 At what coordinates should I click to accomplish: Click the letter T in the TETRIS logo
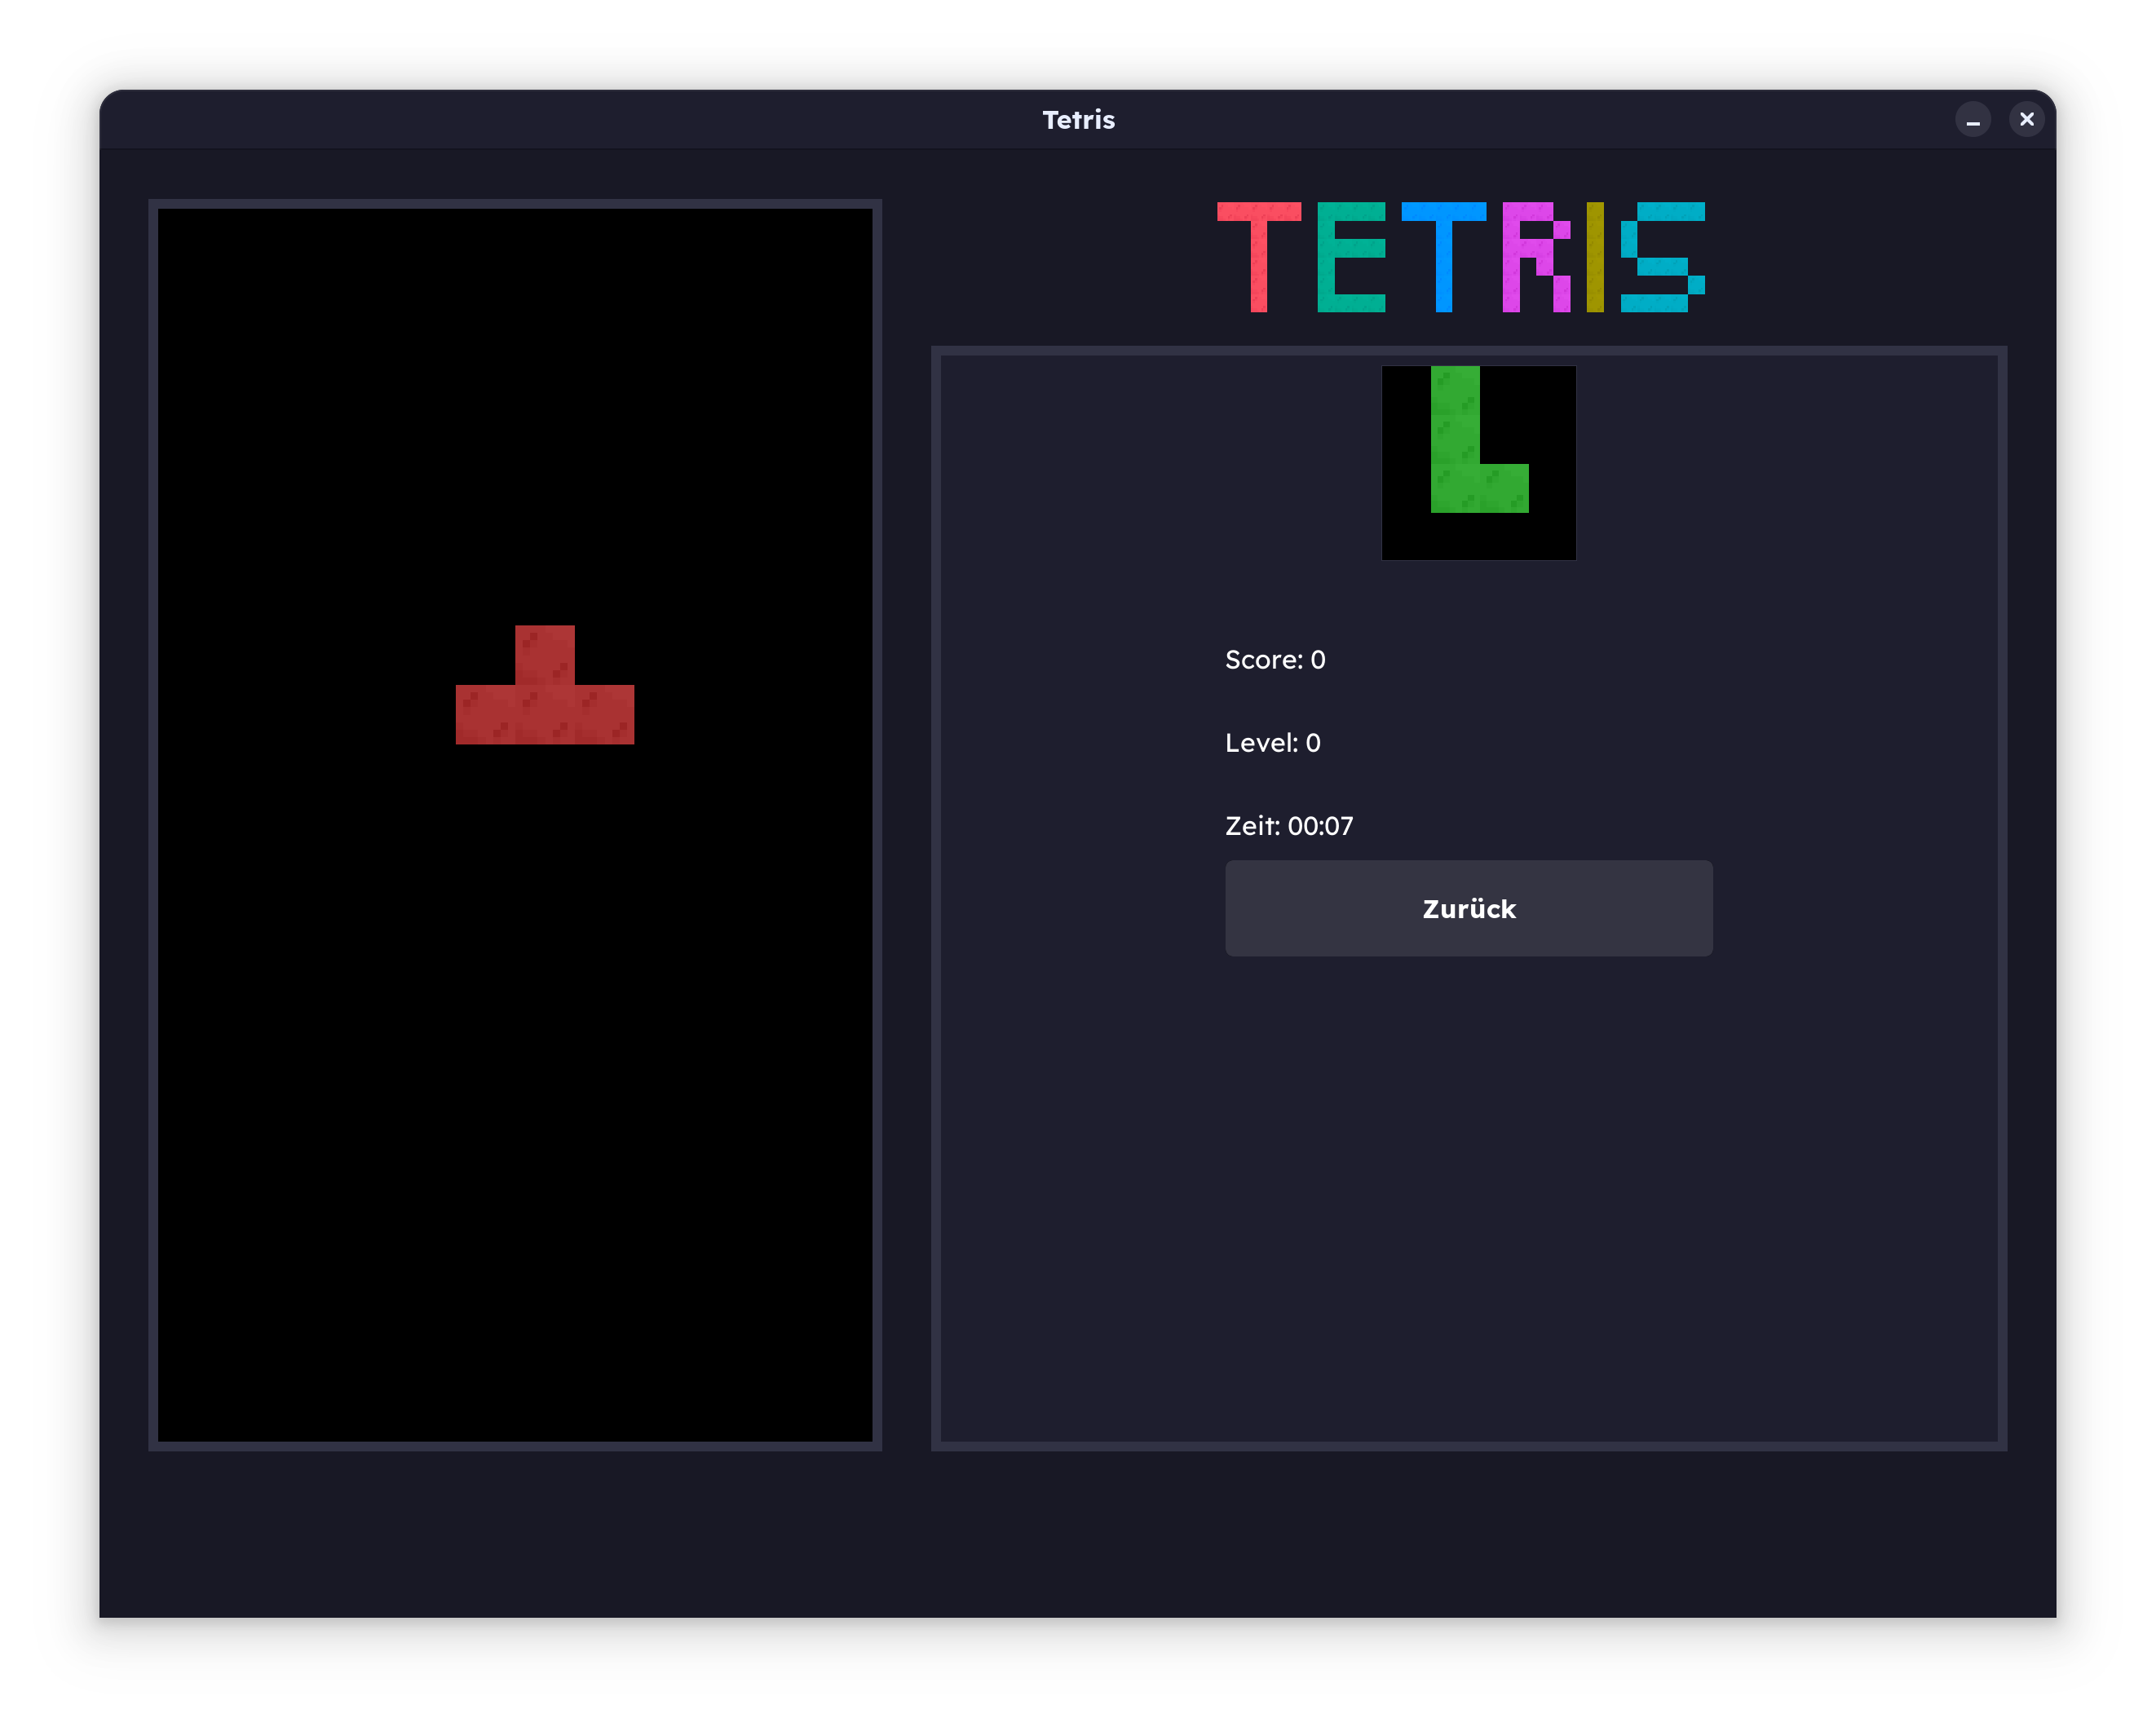[1258, 255]
